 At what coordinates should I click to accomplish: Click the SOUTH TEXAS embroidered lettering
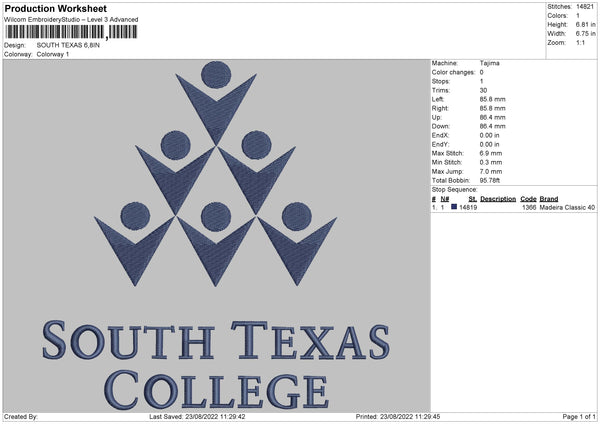coord(216,340)
